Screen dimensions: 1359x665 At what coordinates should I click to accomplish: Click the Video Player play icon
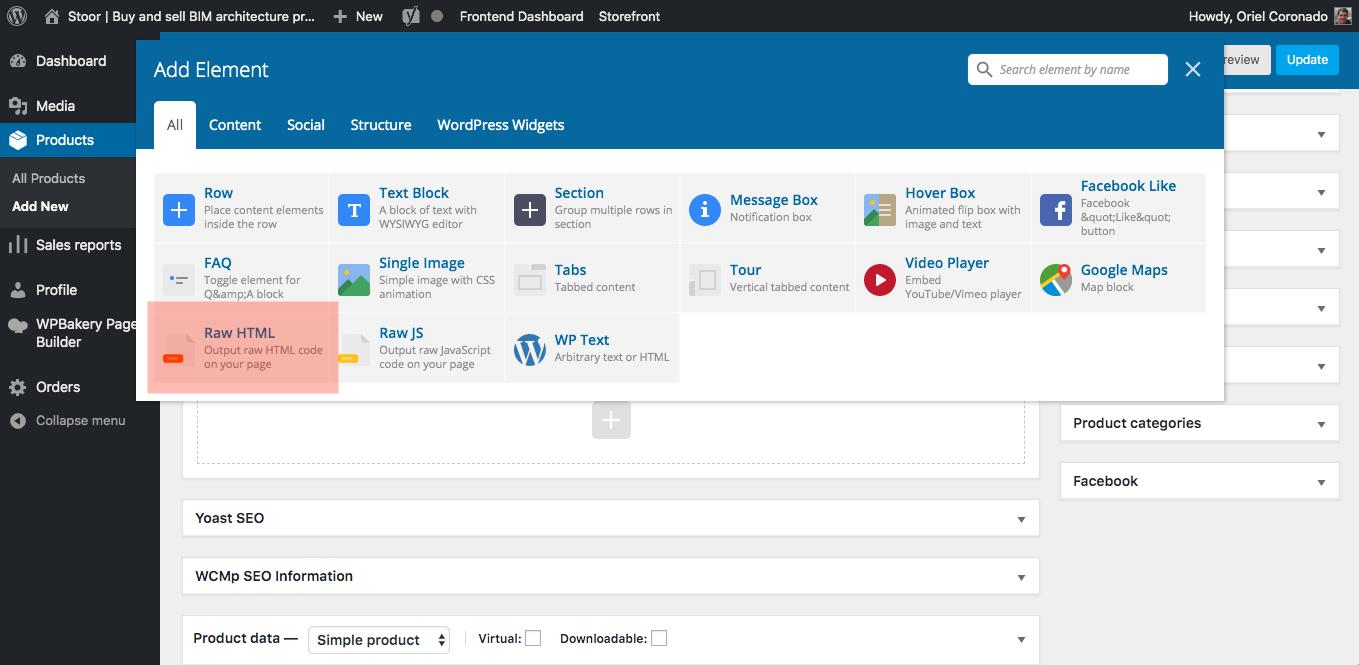pyautogui.click(x=880, y=280)
